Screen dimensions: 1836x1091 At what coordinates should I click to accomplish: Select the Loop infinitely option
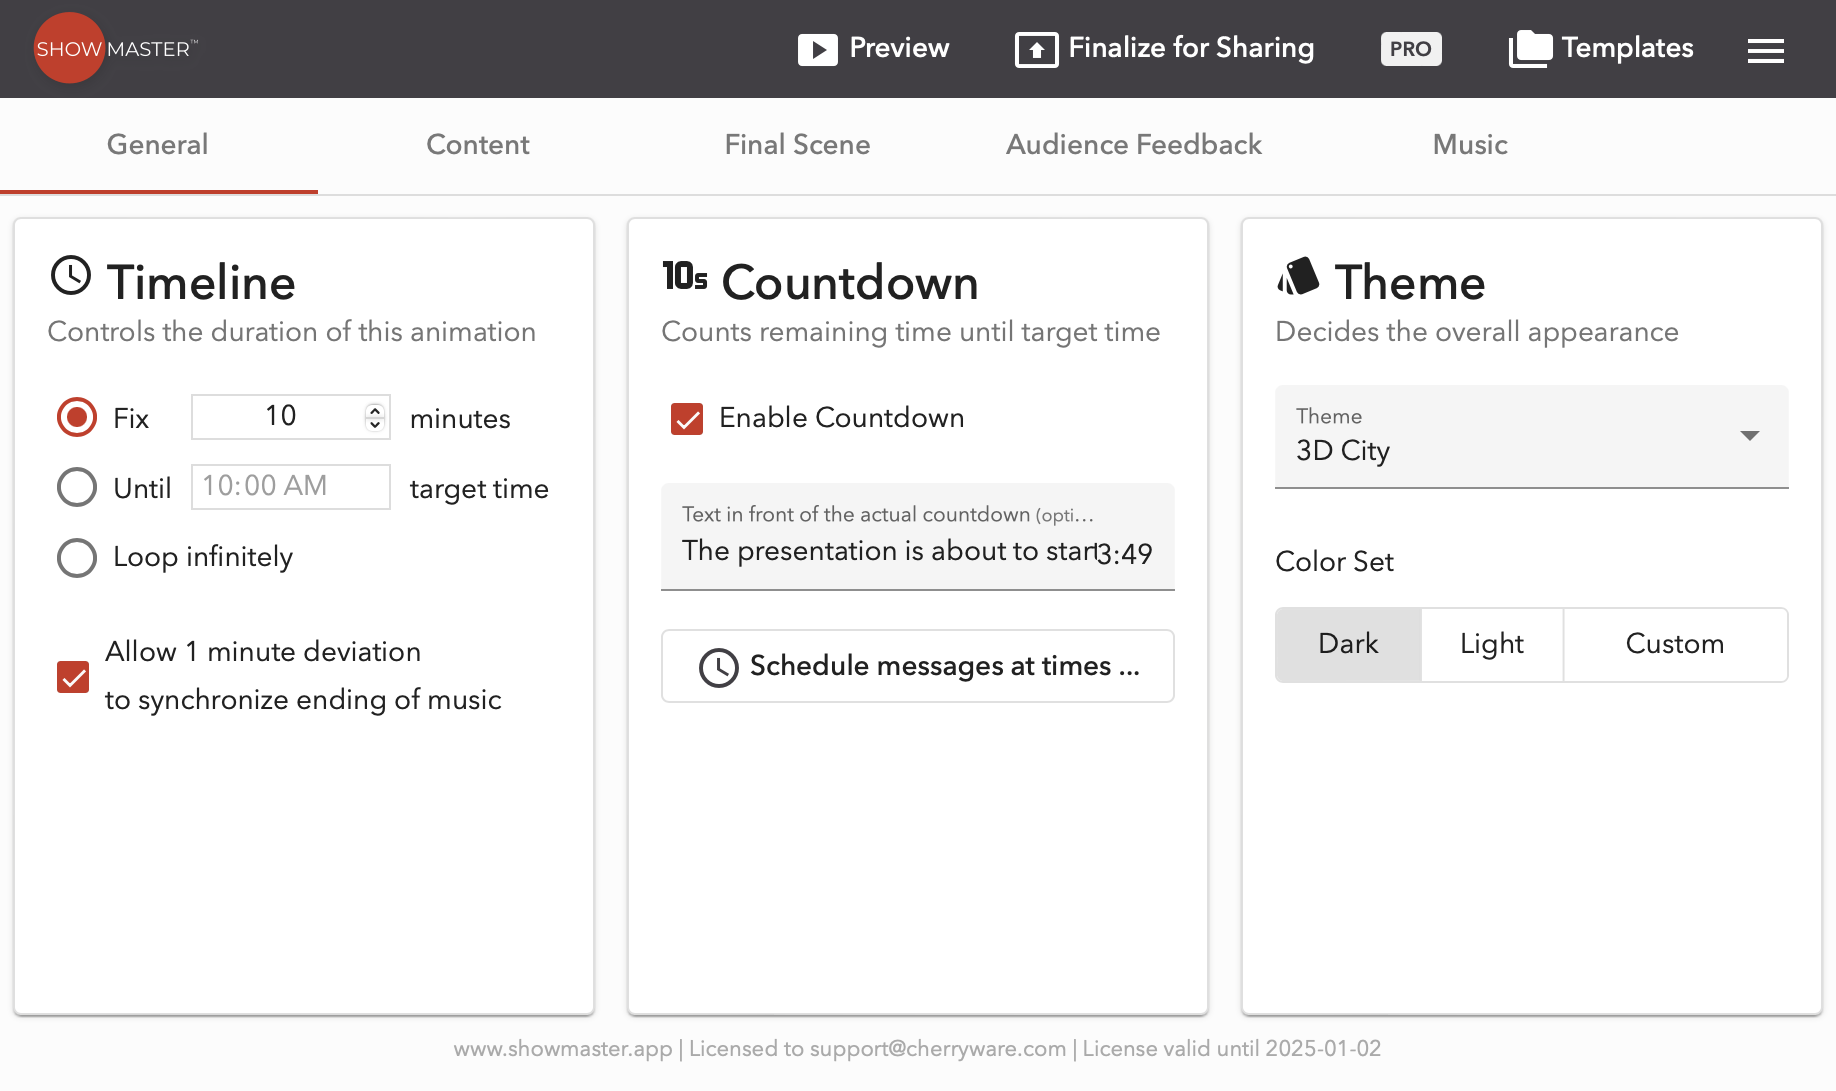[77, 558]
